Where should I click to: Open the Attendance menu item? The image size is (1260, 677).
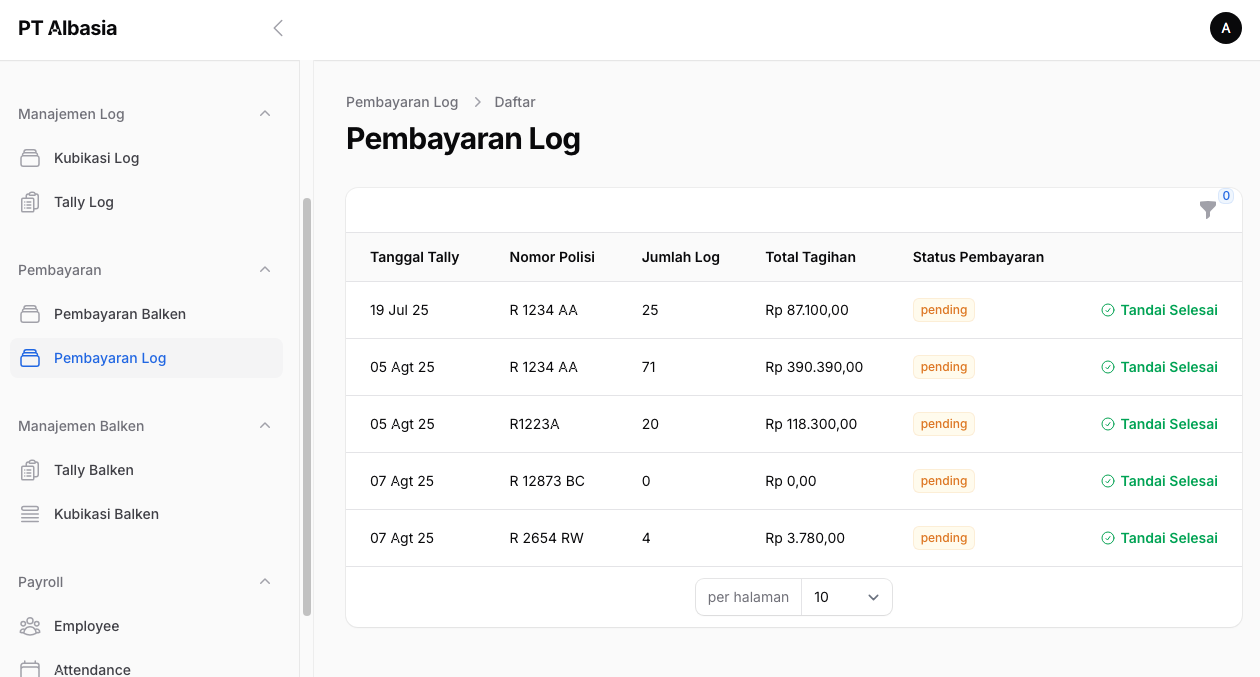point(92,669)
